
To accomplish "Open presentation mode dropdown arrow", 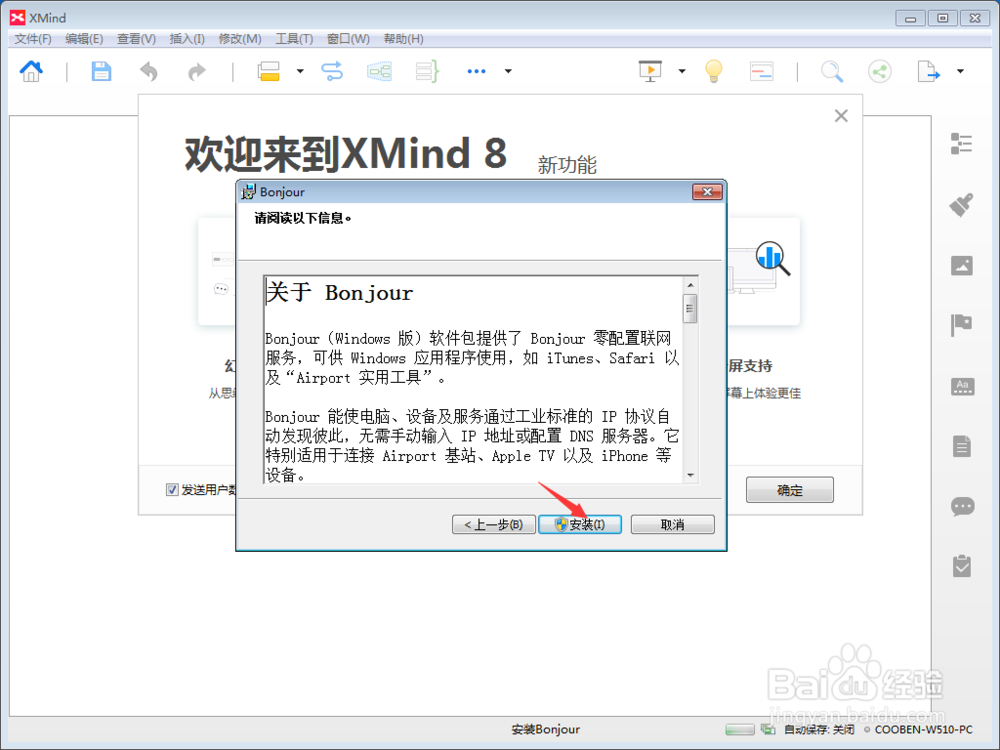I will (682, 71).
